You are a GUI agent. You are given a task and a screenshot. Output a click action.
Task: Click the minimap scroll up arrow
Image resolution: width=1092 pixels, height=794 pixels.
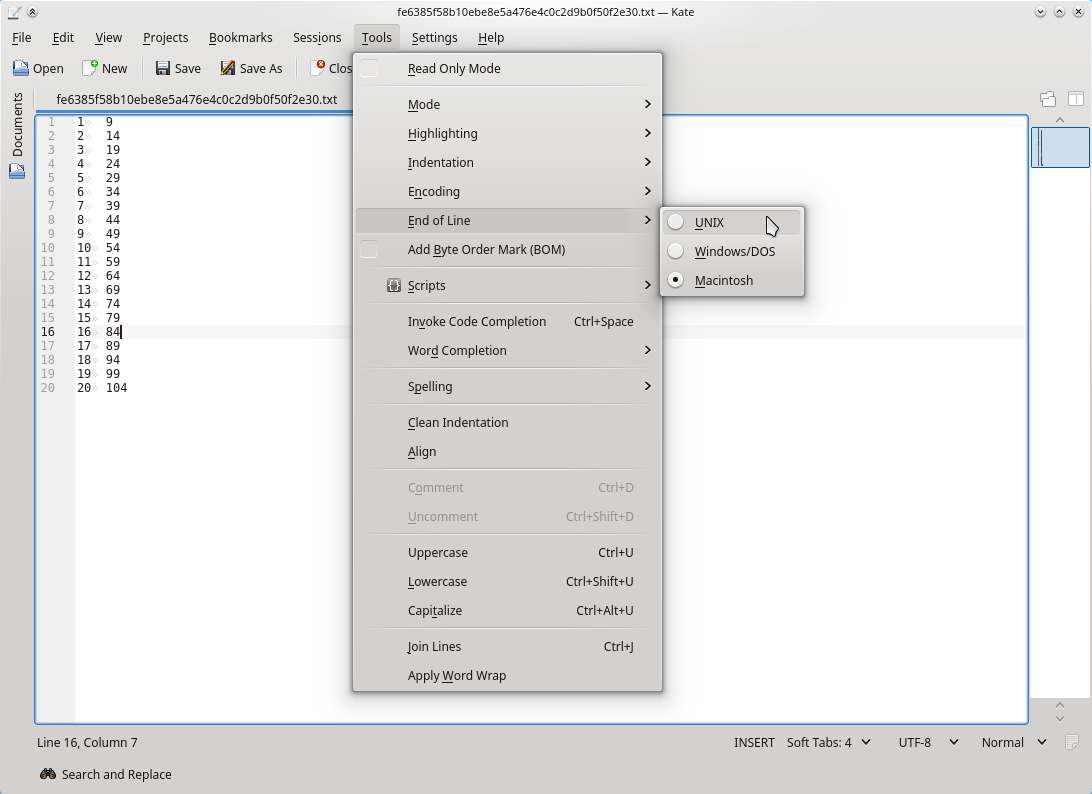[1060, 120]
